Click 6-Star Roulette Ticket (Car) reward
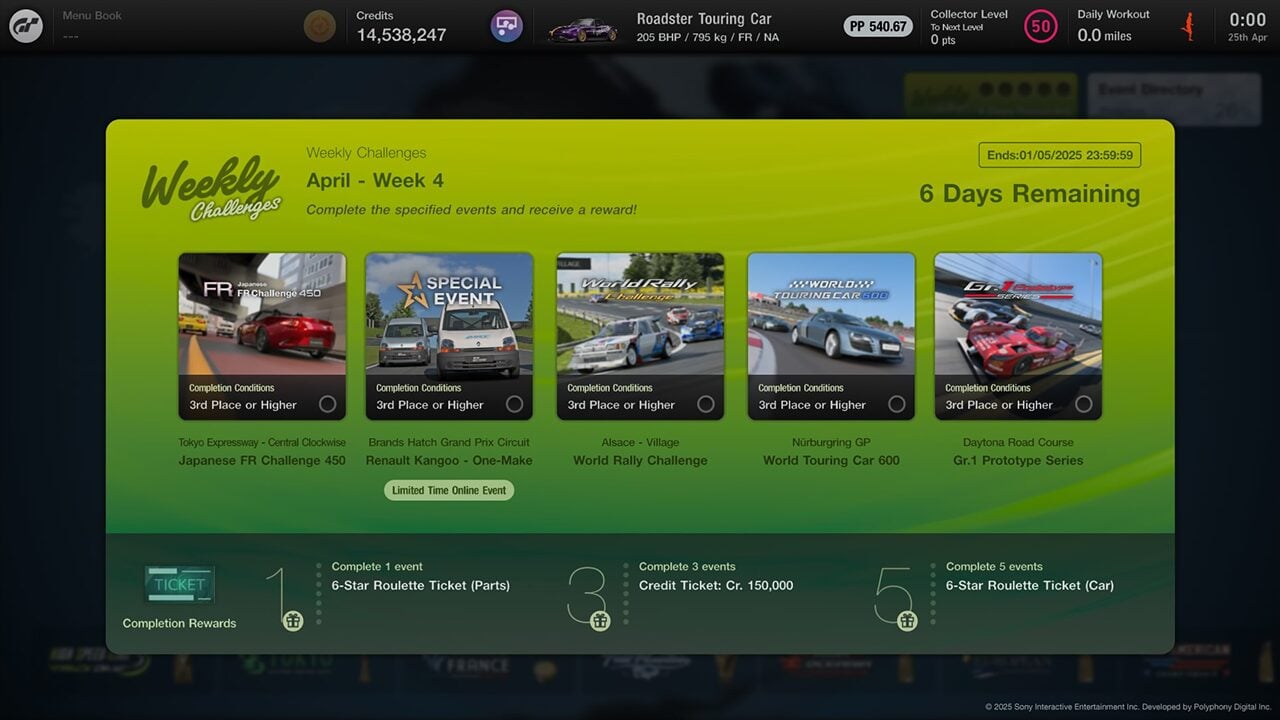This screenshot has height=720, width=1280. click(x=1030, y=585)
